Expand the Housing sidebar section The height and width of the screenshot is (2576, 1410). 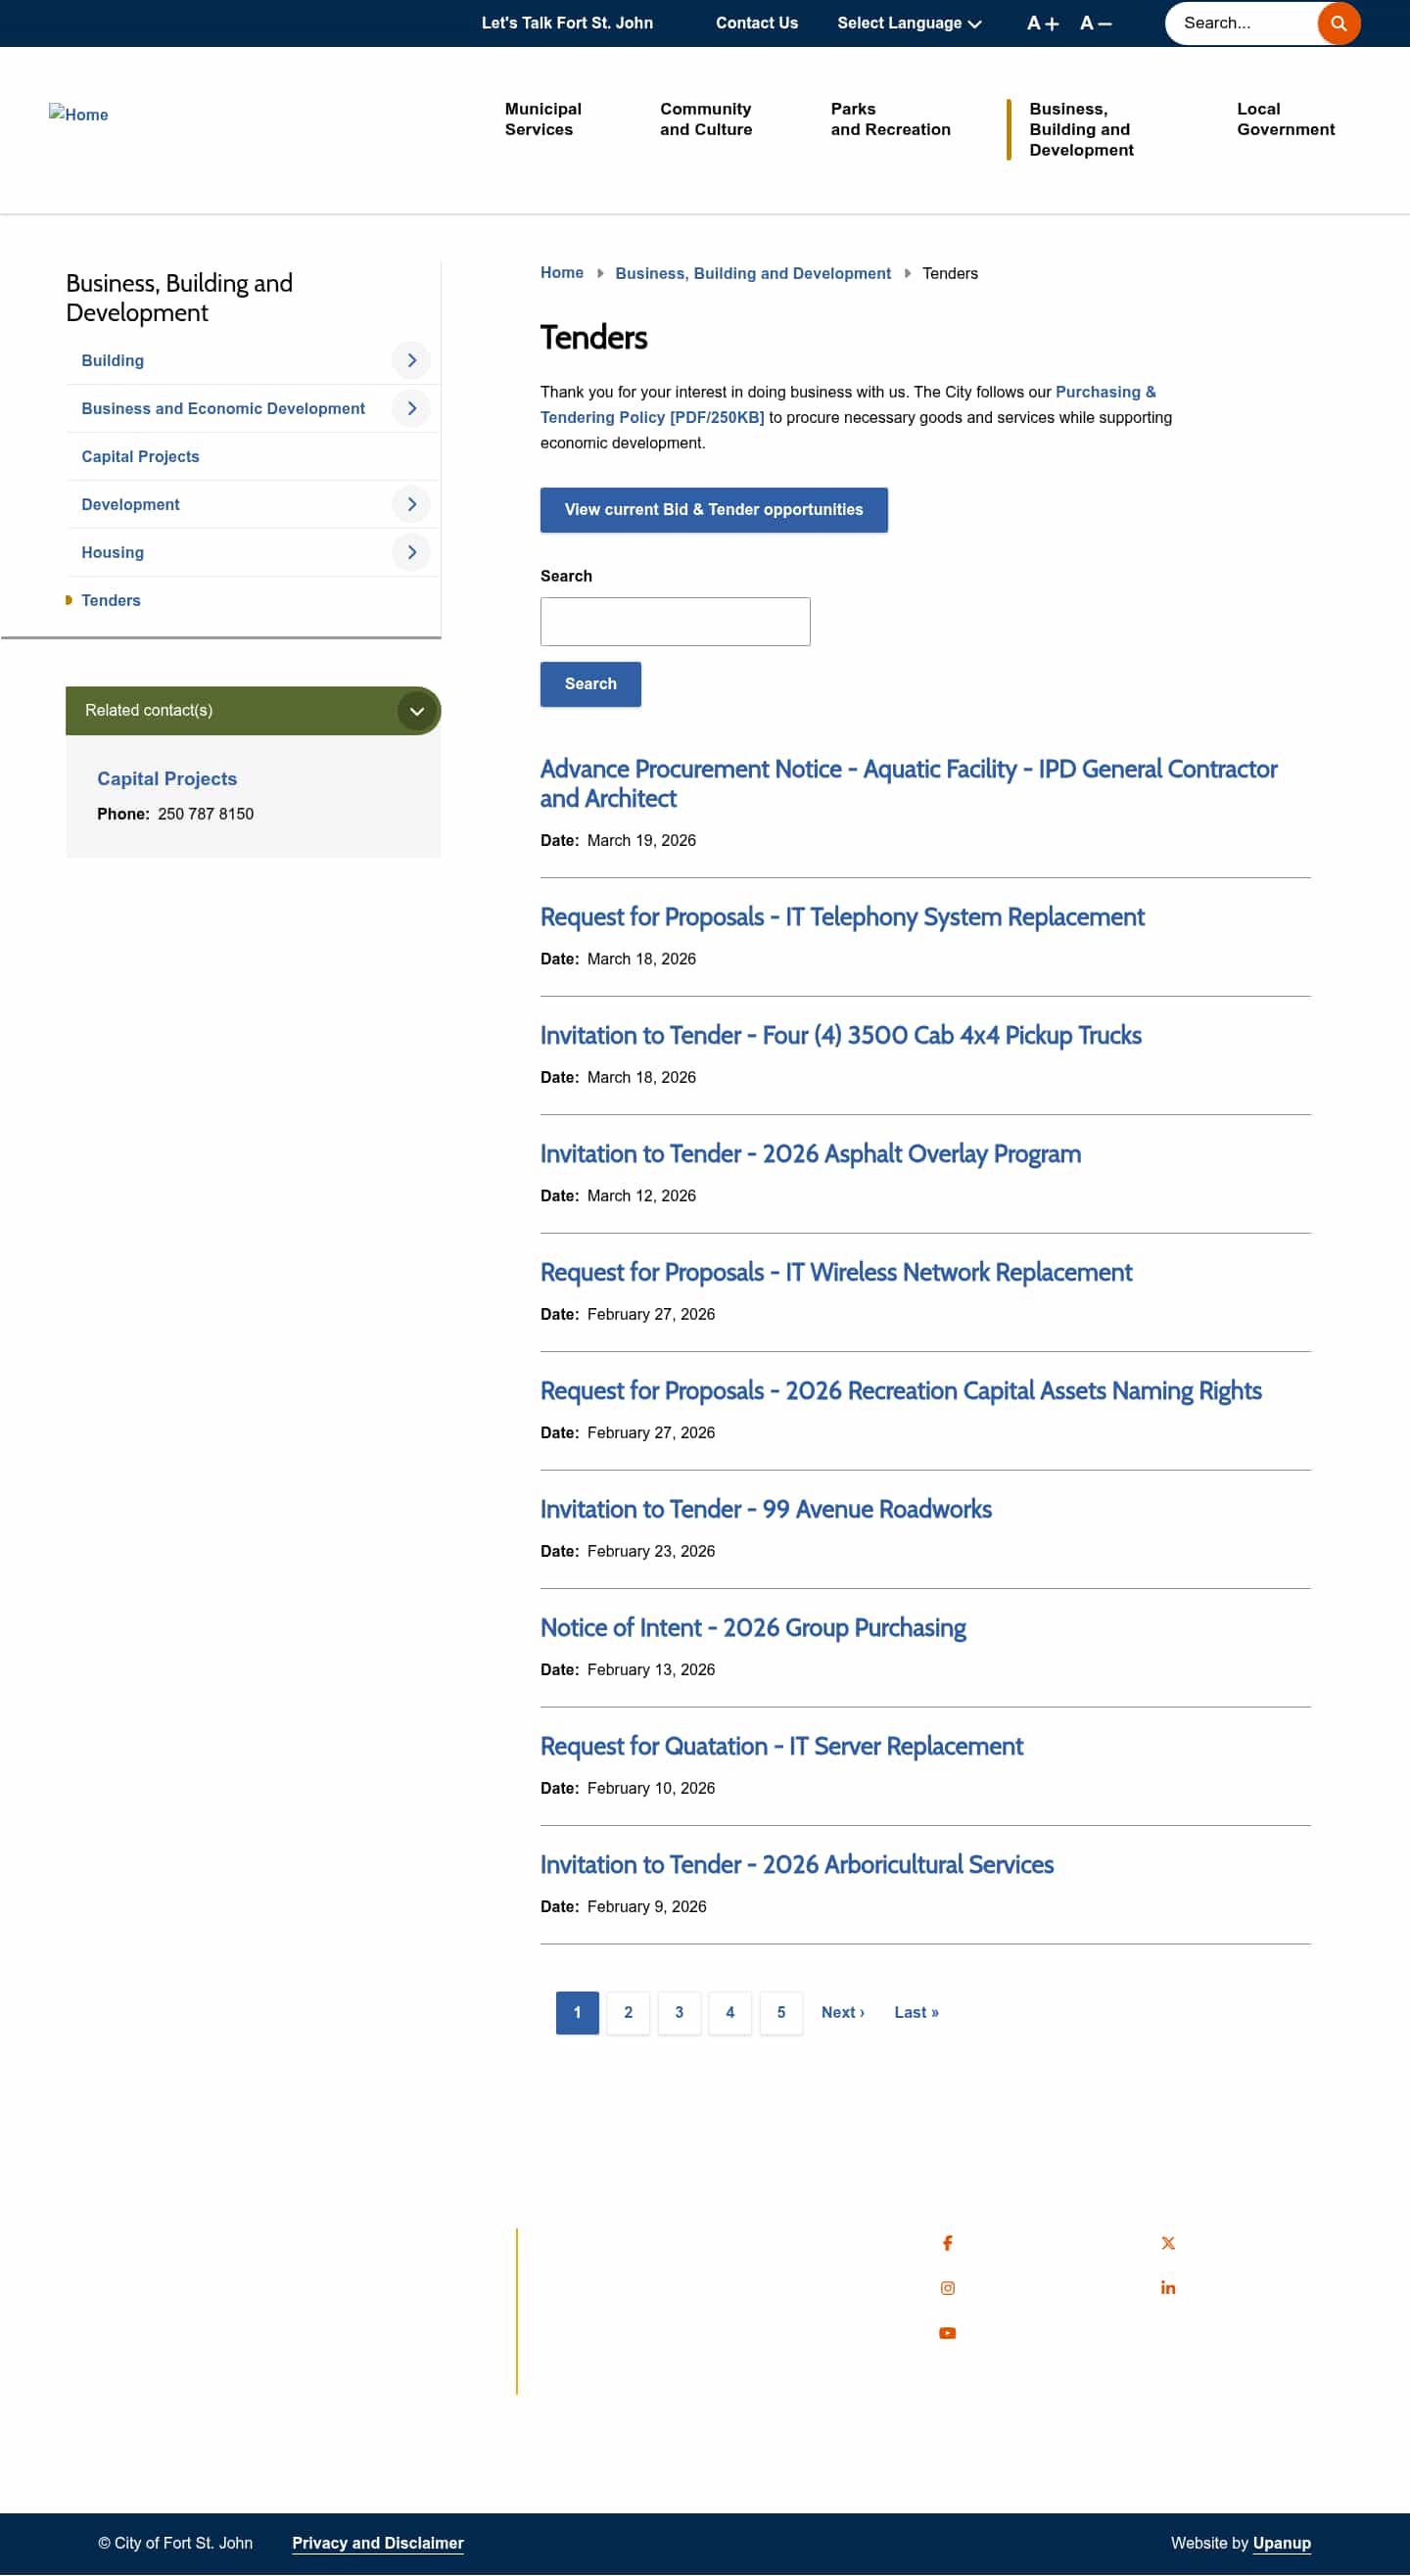click(x=410, y=552)
